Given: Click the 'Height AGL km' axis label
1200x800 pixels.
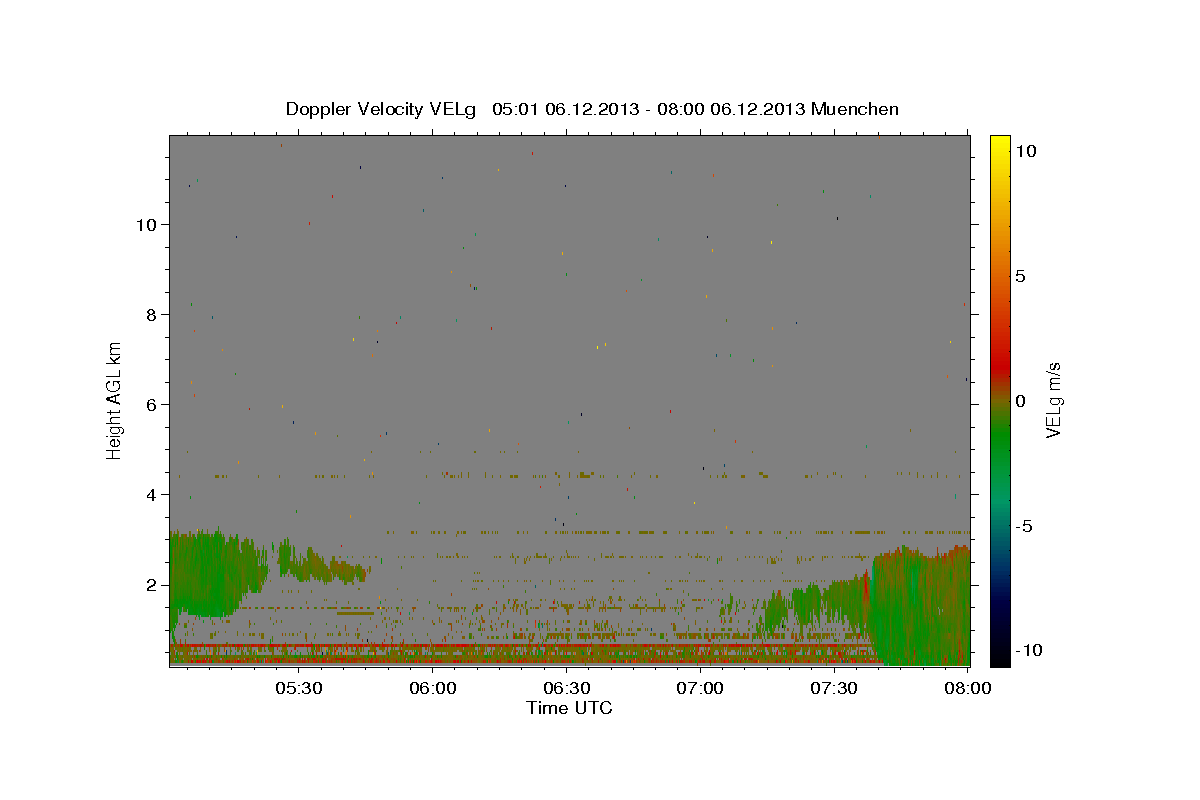Looking at the screenshot, I should [115, 401].
